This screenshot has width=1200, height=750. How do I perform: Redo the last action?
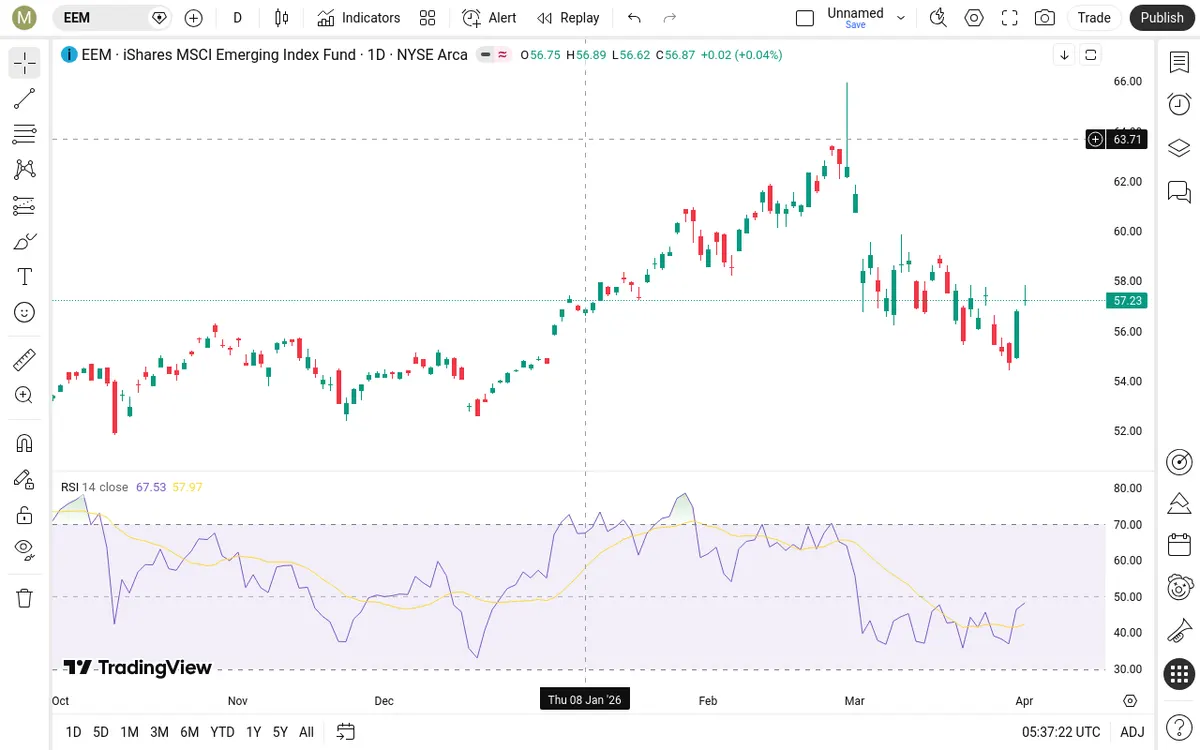point(670,18)
